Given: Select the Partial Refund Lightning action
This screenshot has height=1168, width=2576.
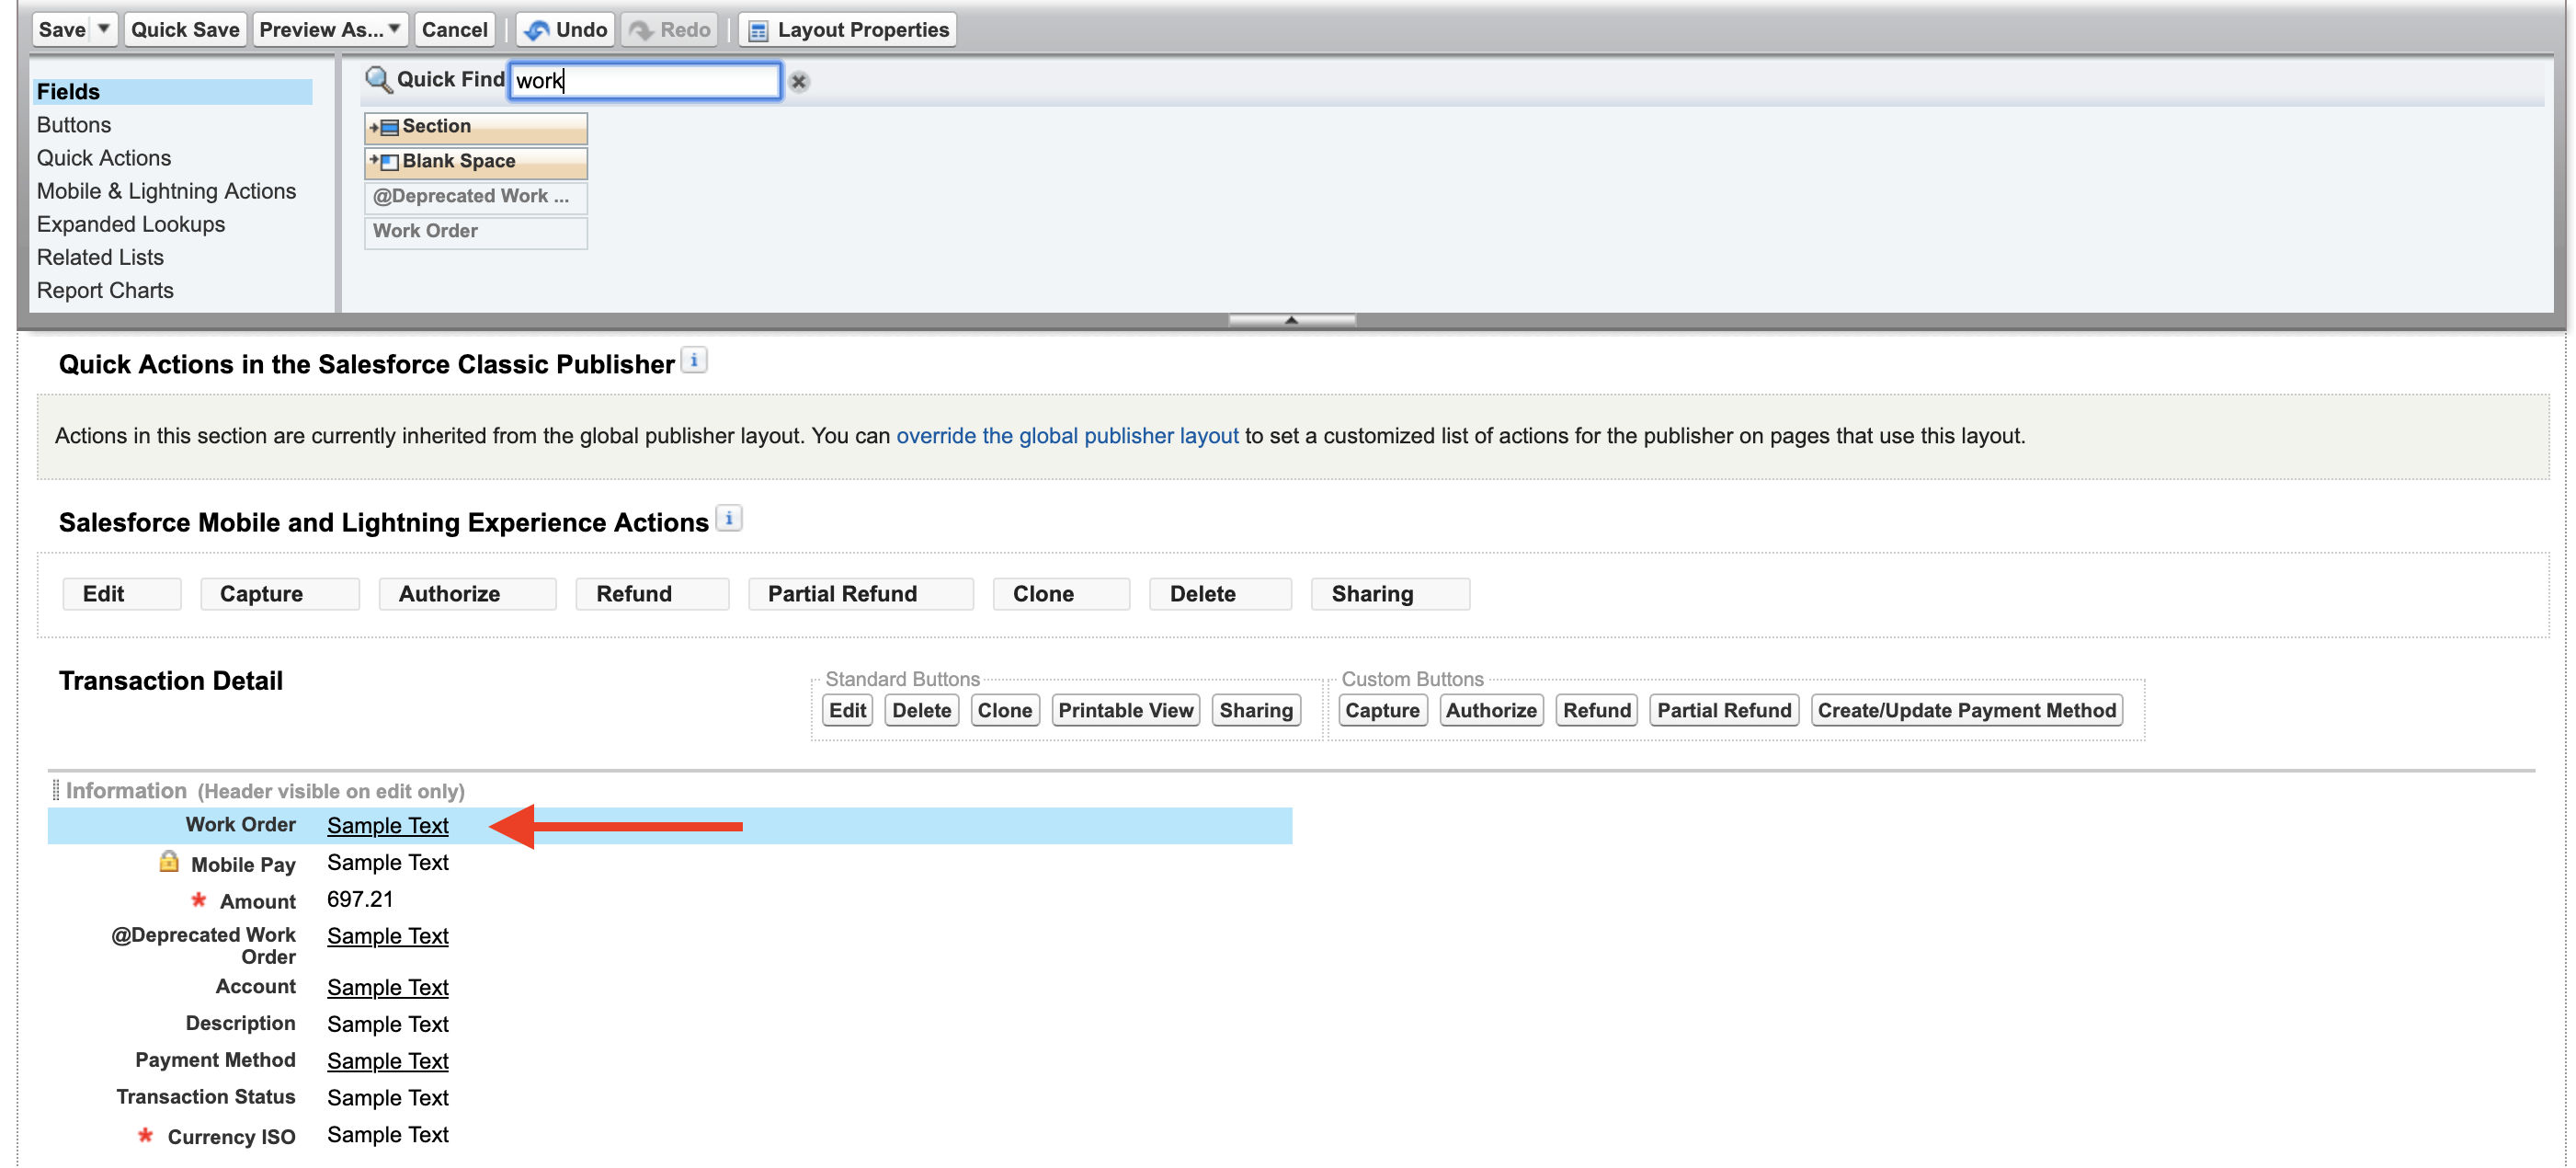Looking at the screenshot, I should [861, 594].
